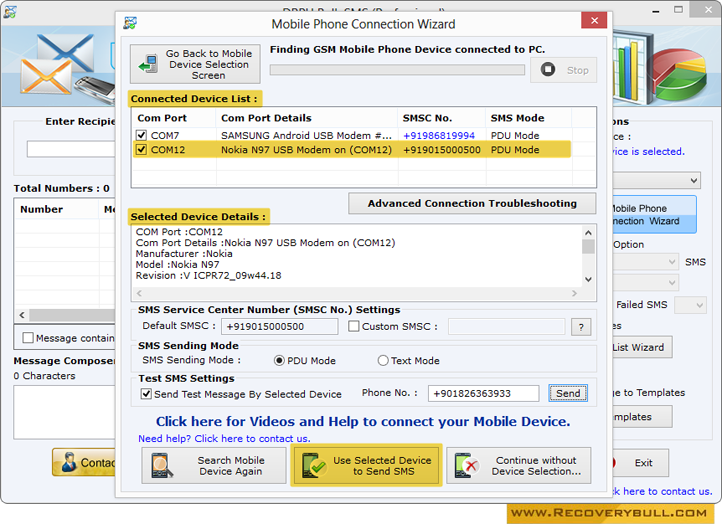The height and width of the screenshot is (524, 722).
Task: Click the SMSC No. column header
Action: 427,118
